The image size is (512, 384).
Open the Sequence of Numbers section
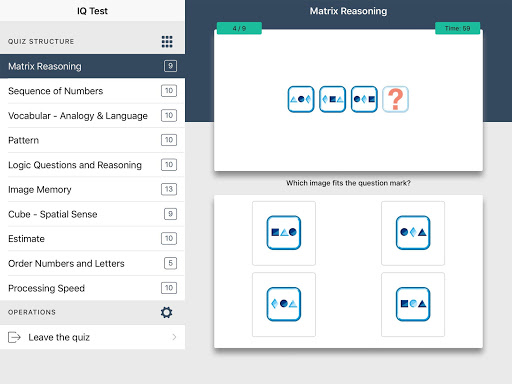(x=92, y=91)
